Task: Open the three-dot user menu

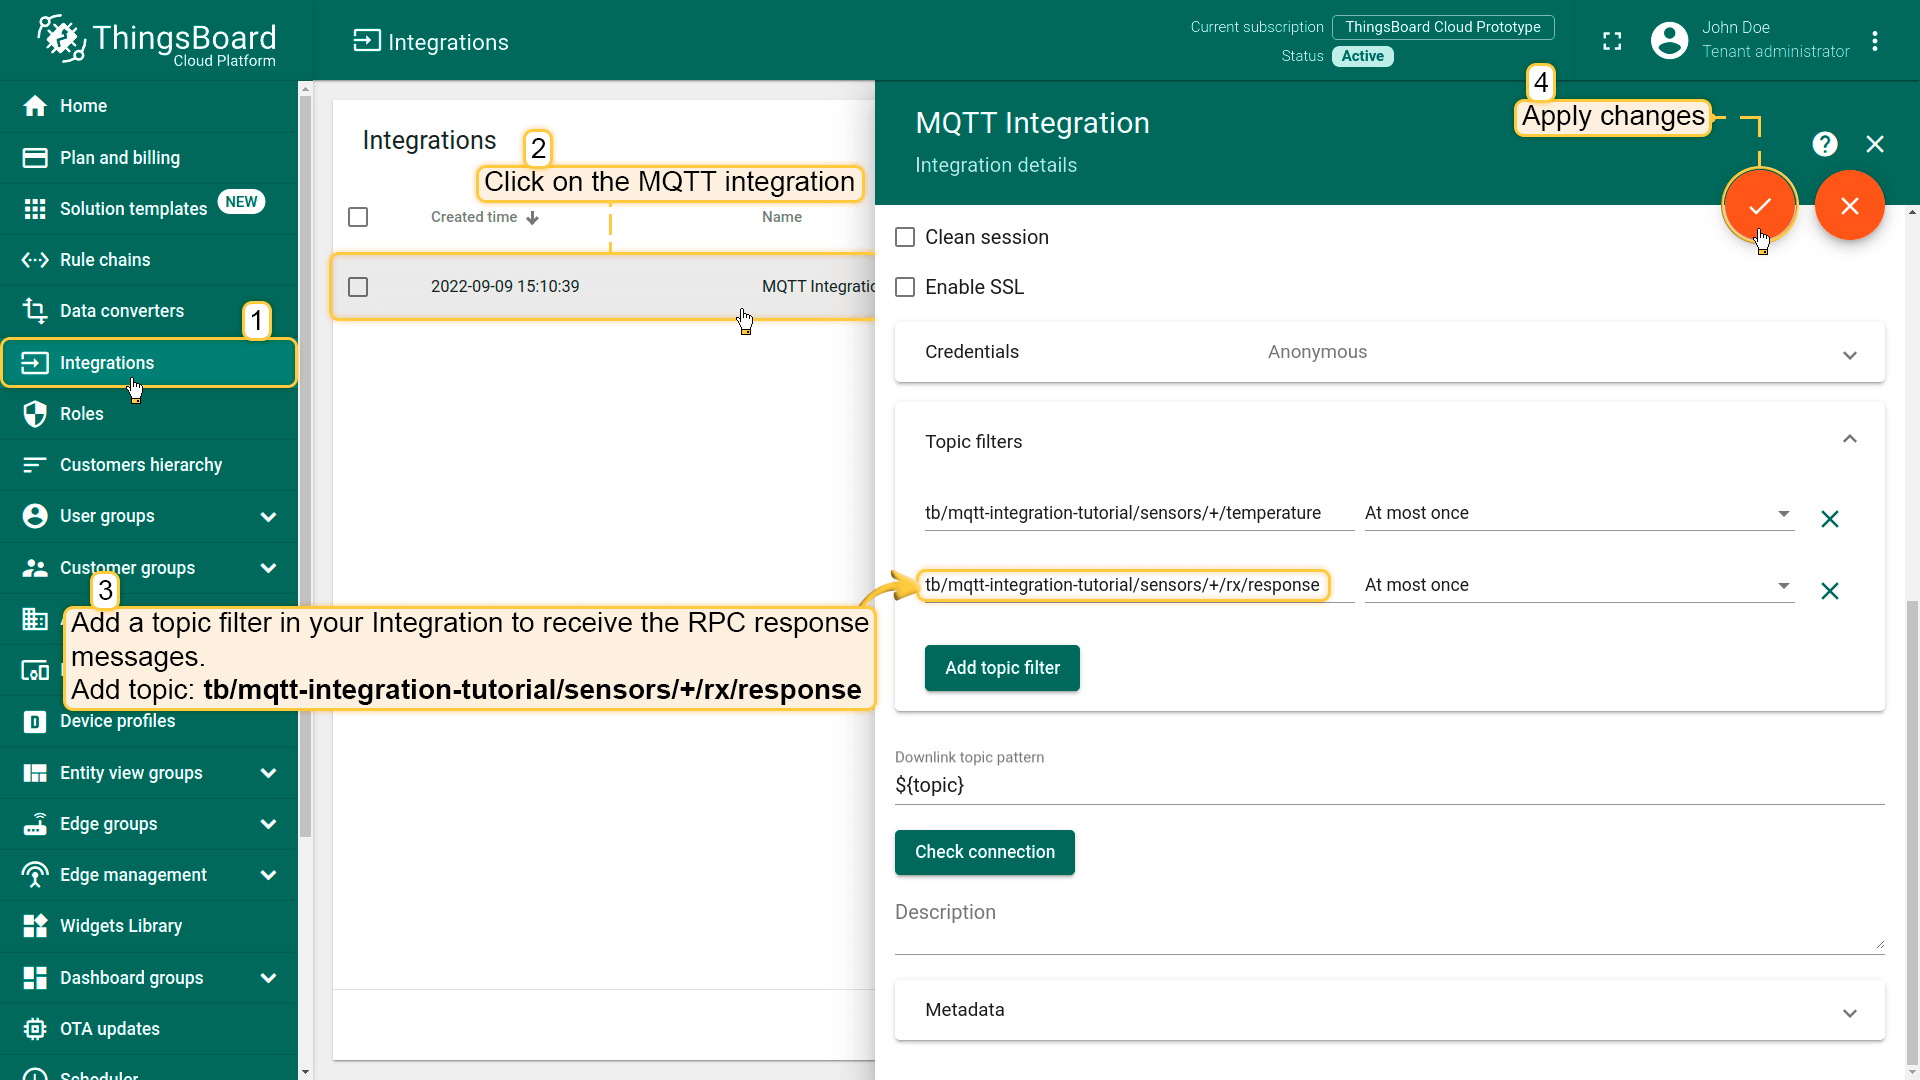Action: point(1875,41)
